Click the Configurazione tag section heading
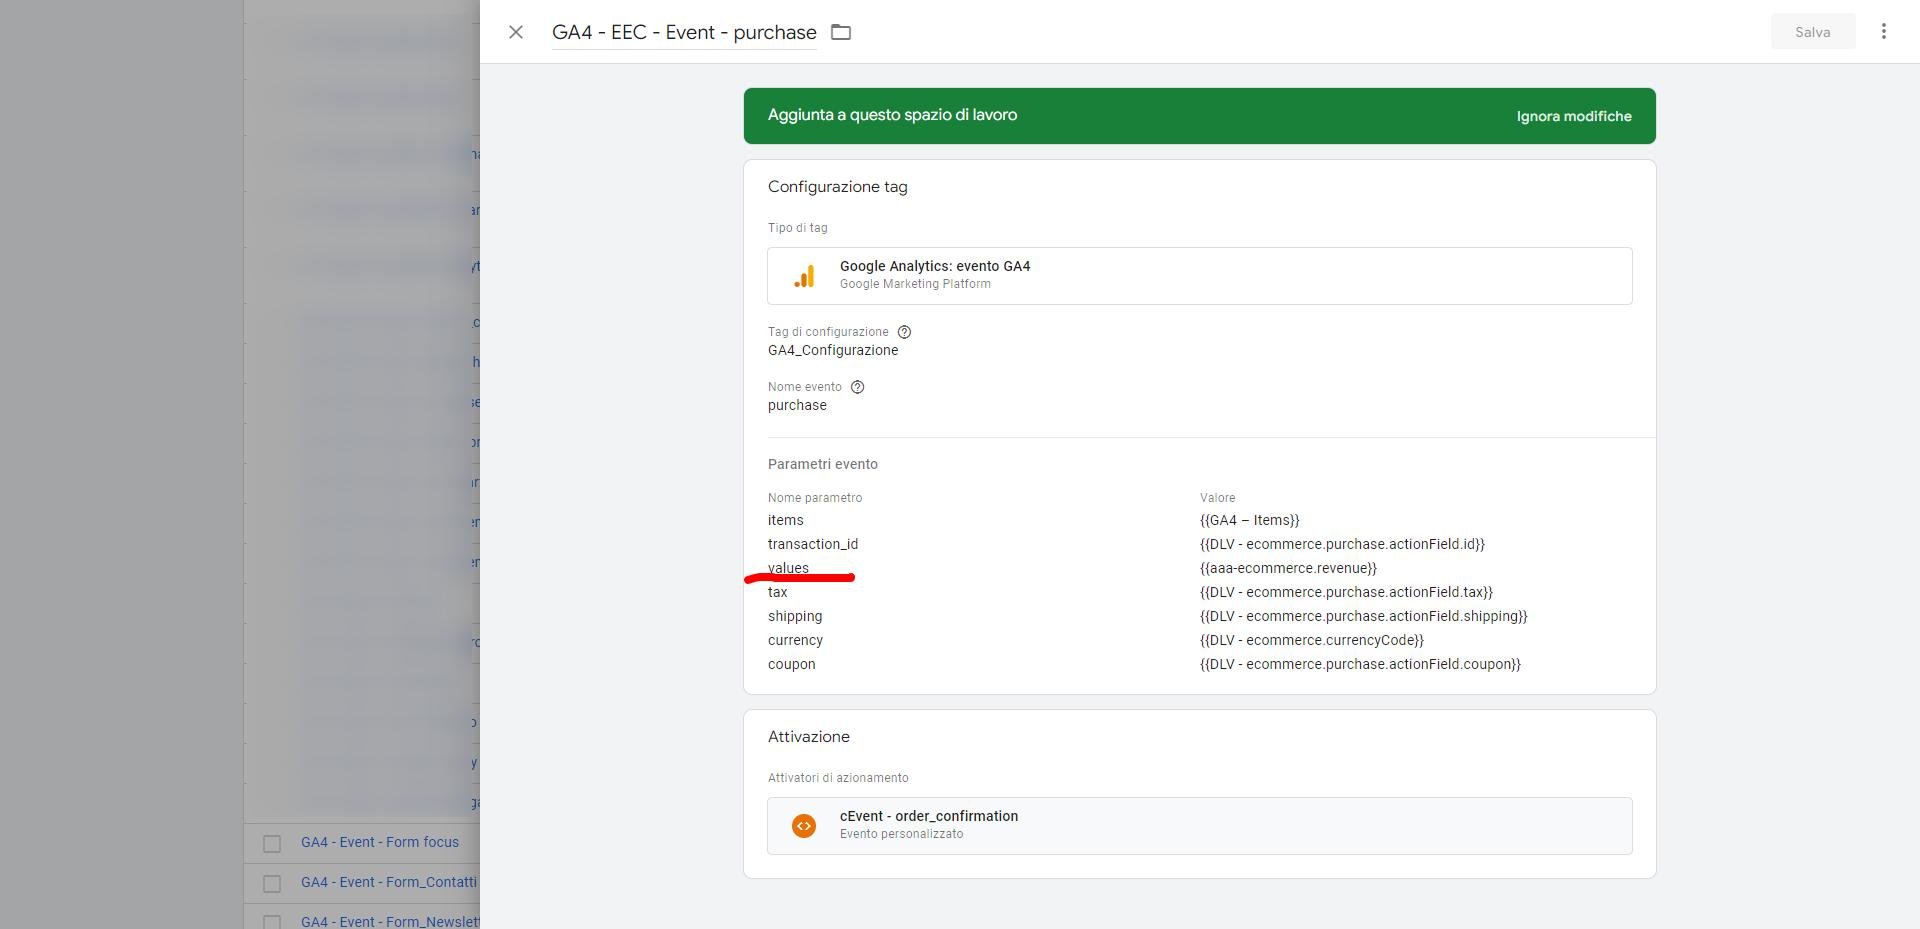The height and width of the screenshot is (929, 1920). click(837, 187)
